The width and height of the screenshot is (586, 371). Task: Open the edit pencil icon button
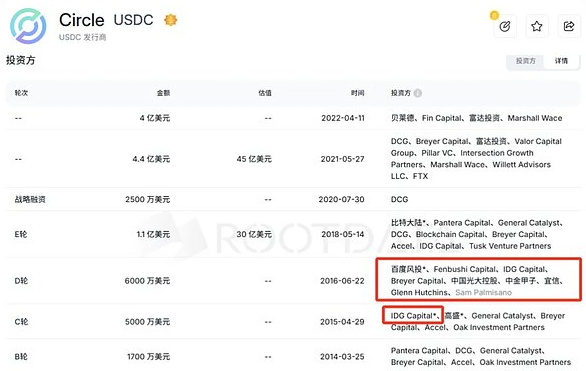tap(505, 26)
